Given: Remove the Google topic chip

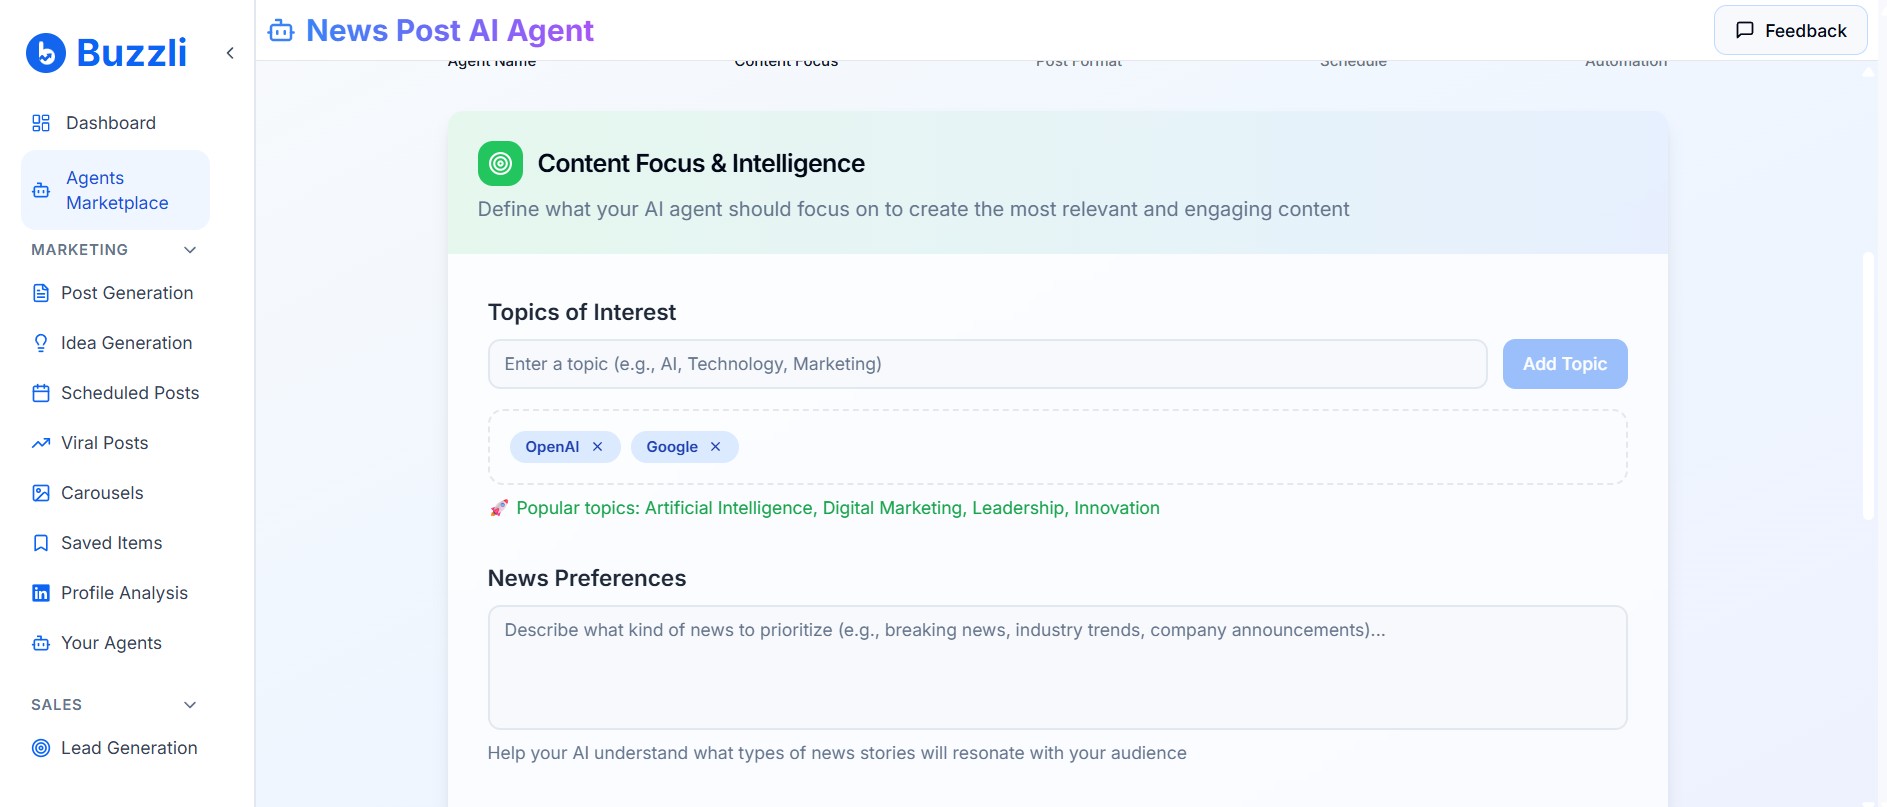Looking at the screenshot, I should tap(715, 447).
